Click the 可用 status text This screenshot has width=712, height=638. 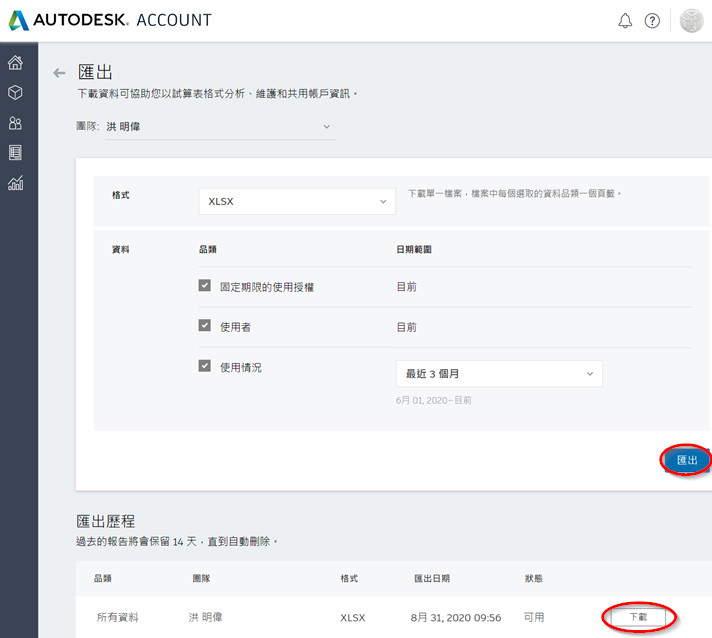coord(534,618)
